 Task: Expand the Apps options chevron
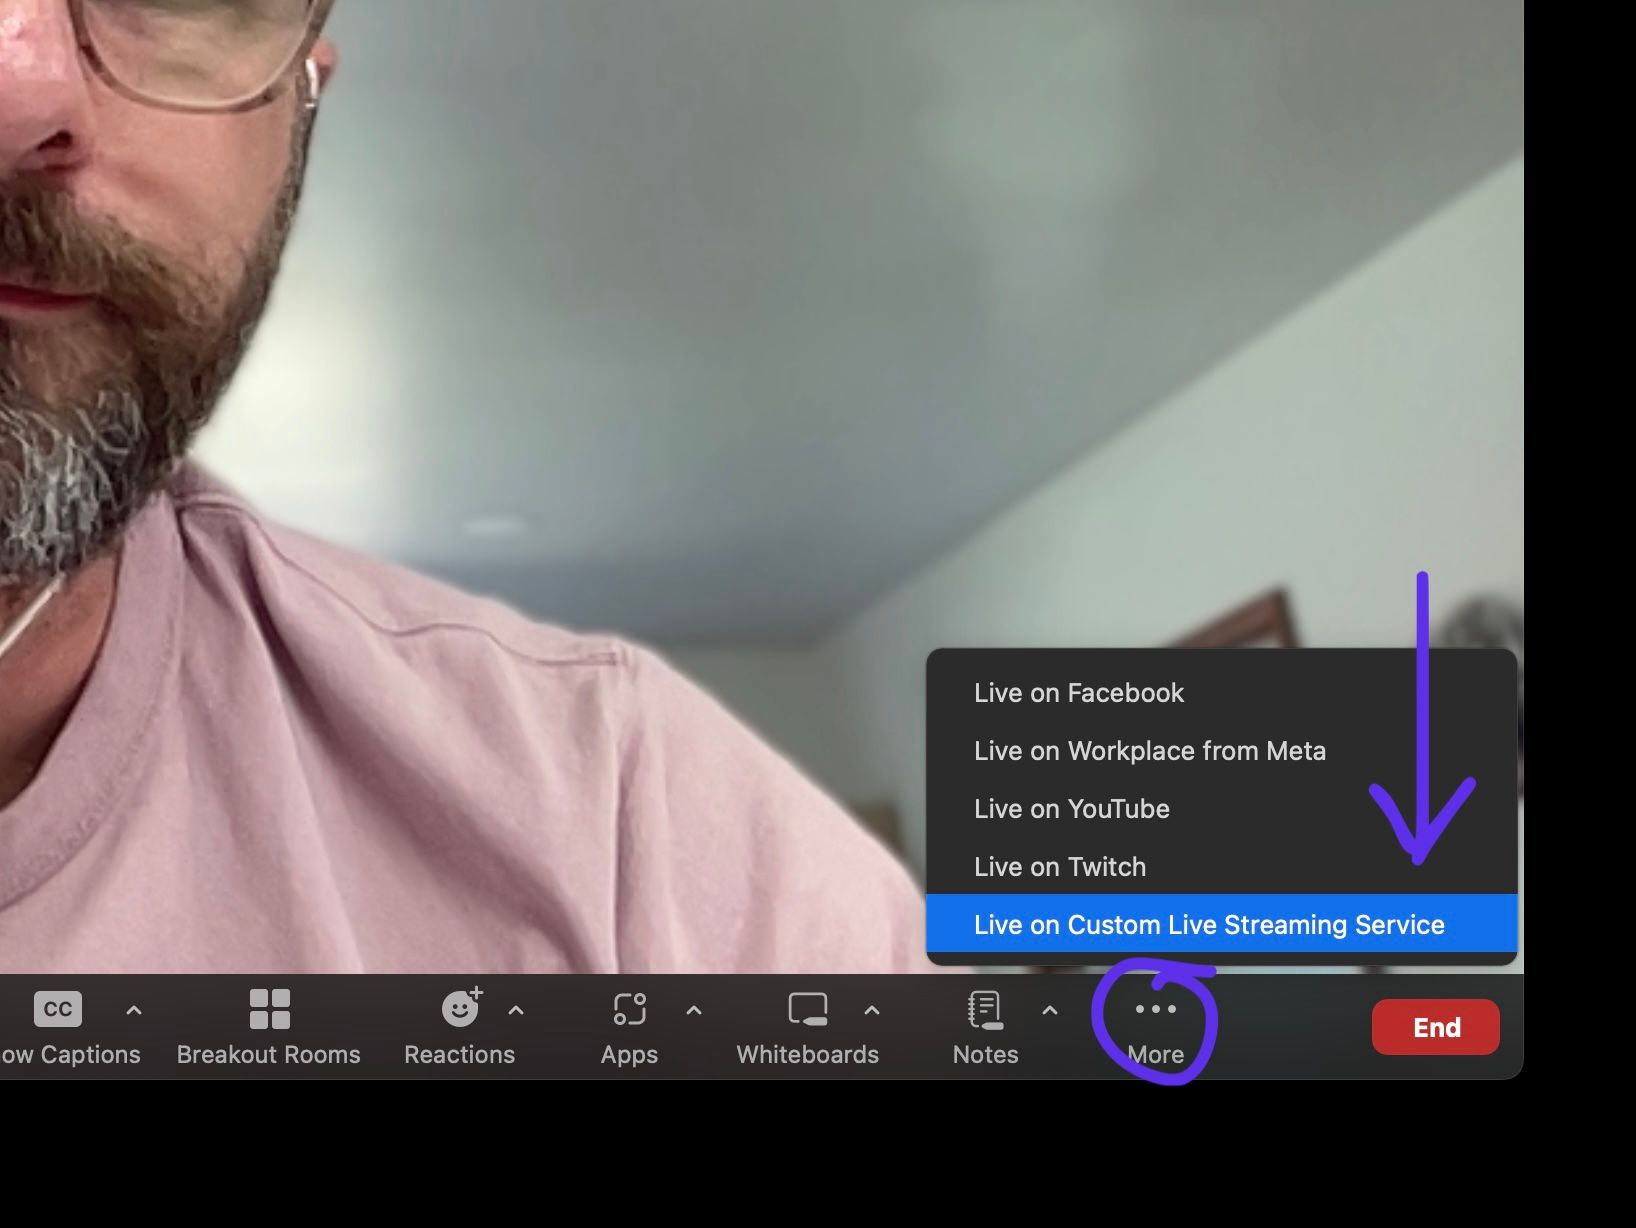[694, 1010]
